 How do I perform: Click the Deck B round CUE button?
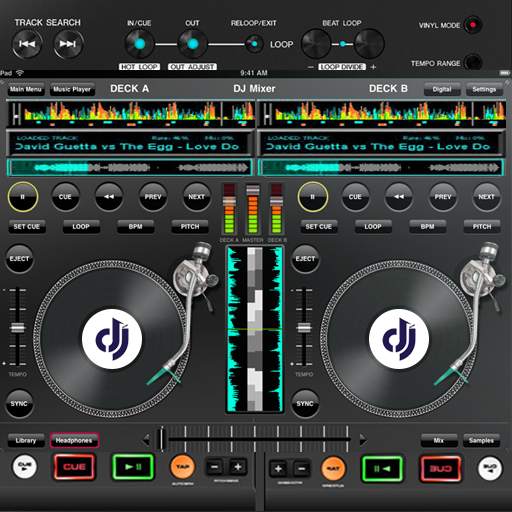coord(355,197)
